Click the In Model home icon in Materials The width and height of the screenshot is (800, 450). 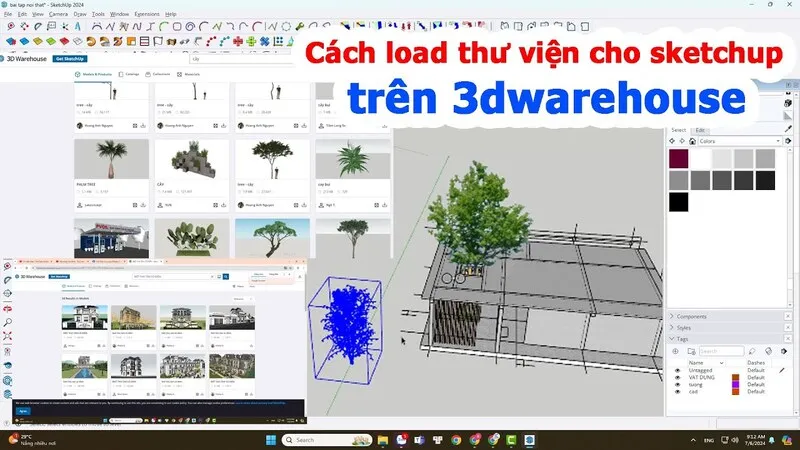click(x=692, y=141)
